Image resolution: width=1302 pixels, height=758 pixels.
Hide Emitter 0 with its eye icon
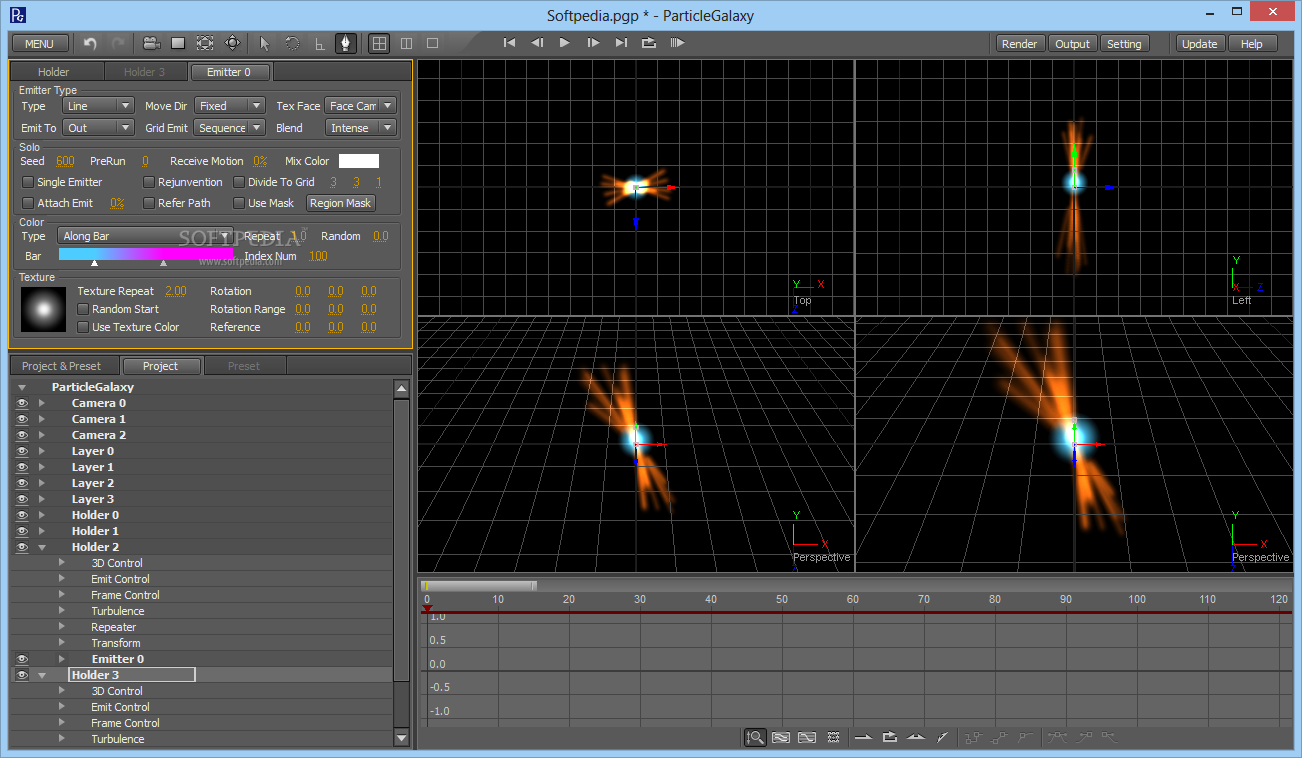pos(22,659)
